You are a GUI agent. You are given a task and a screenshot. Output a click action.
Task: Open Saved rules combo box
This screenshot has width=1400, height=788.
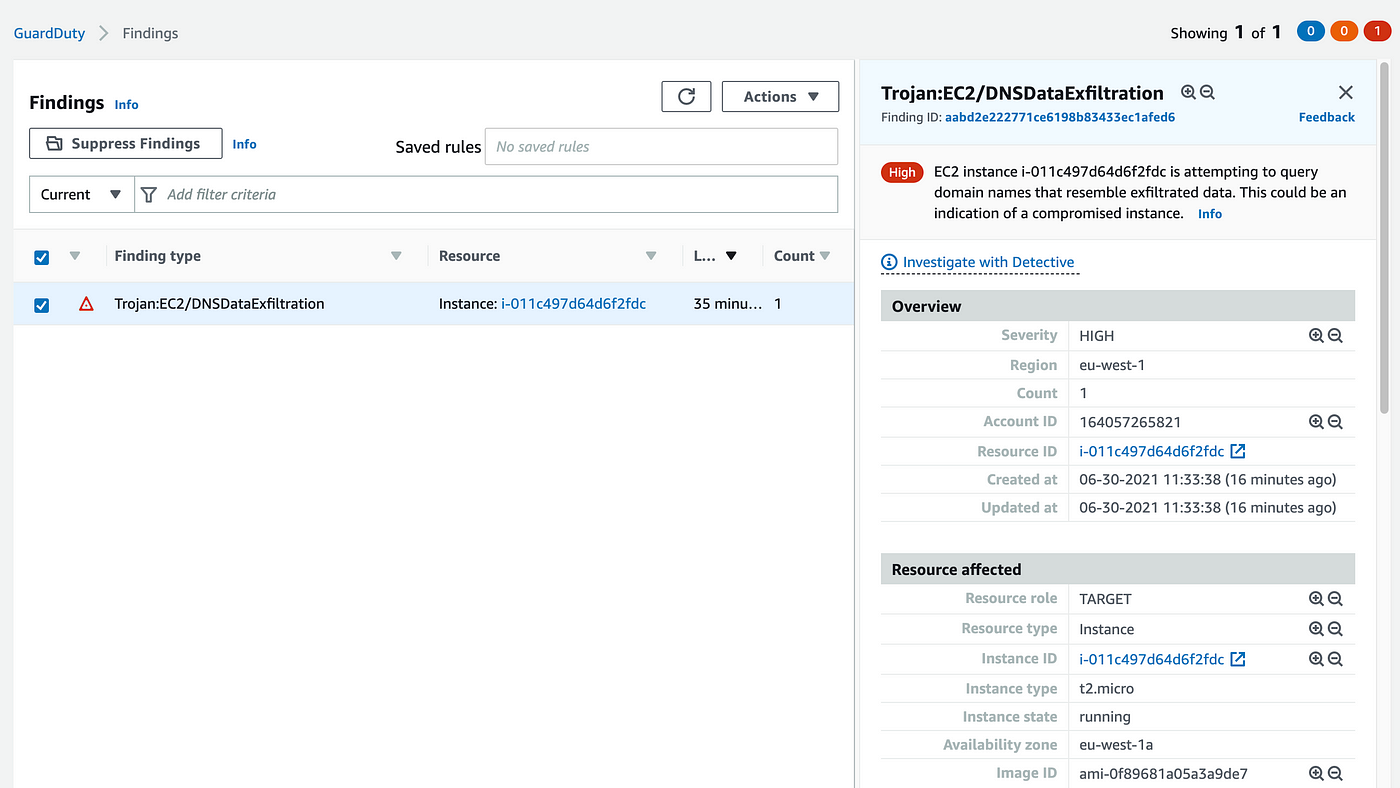tap(661, 146)
